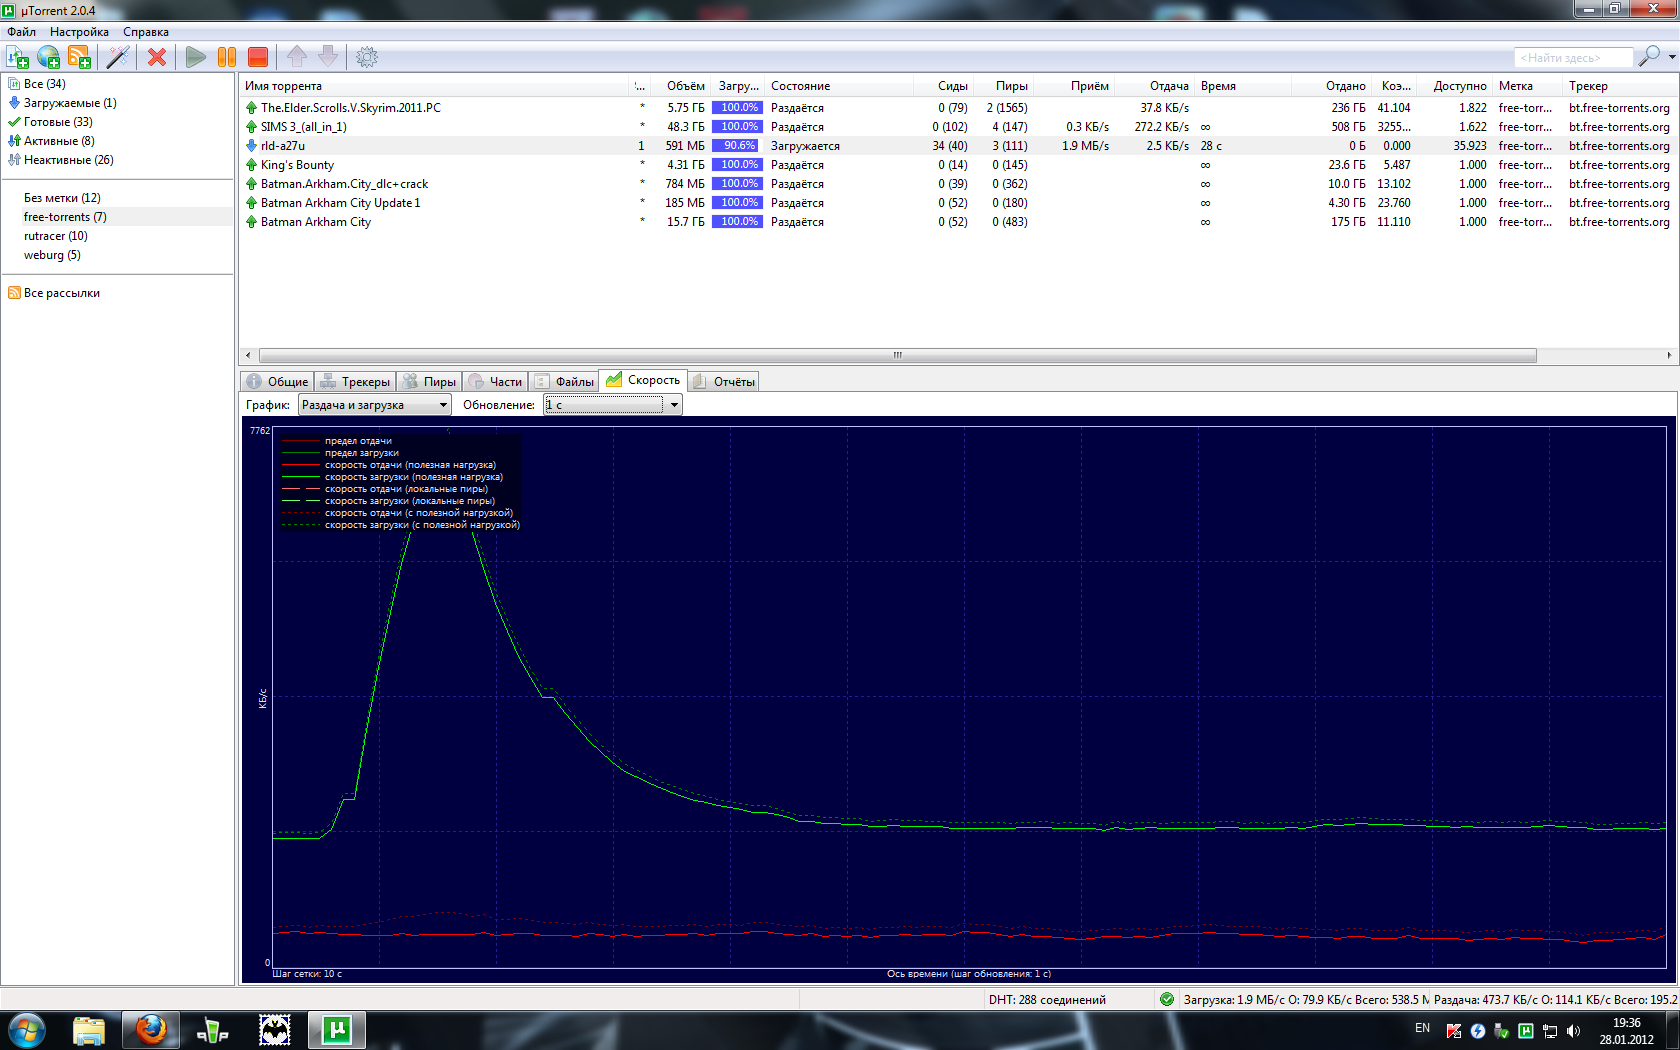Click the Add RSS feed toolbar icon
The height and width of the screenshot is (1050, 1680).
coord(79,57)
